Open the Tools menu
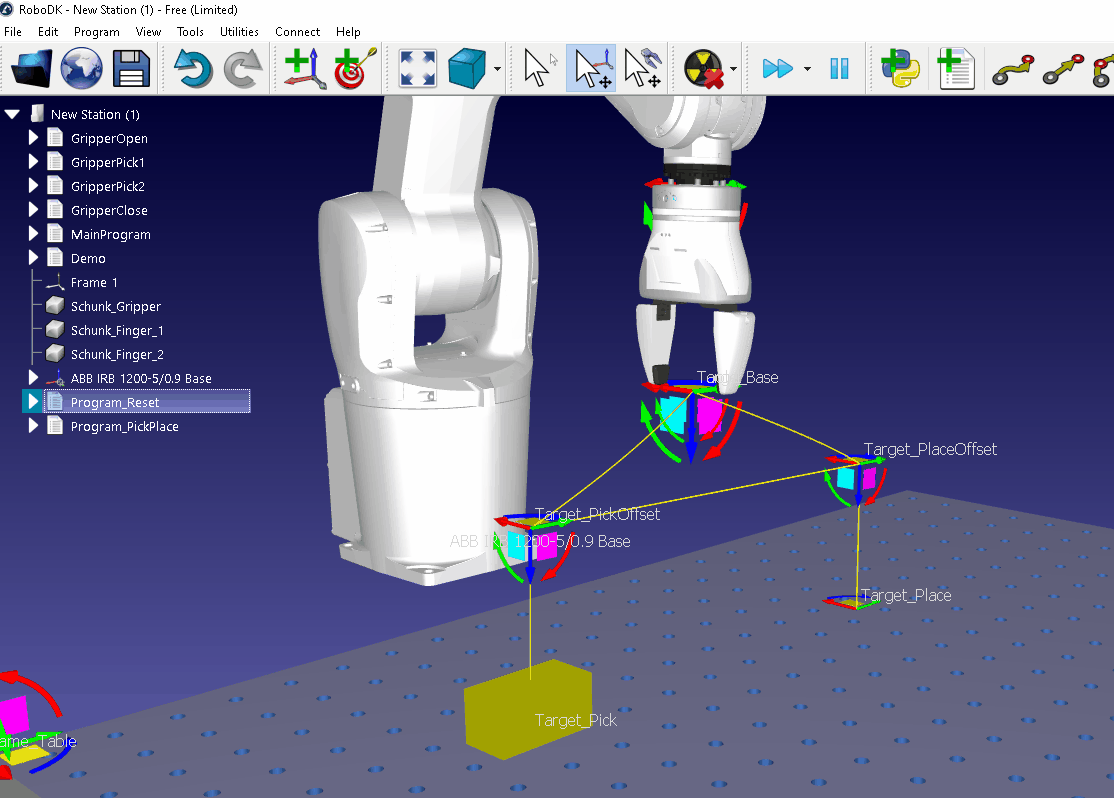Viewport: 1114px width, 798px height. click(190, 32)
